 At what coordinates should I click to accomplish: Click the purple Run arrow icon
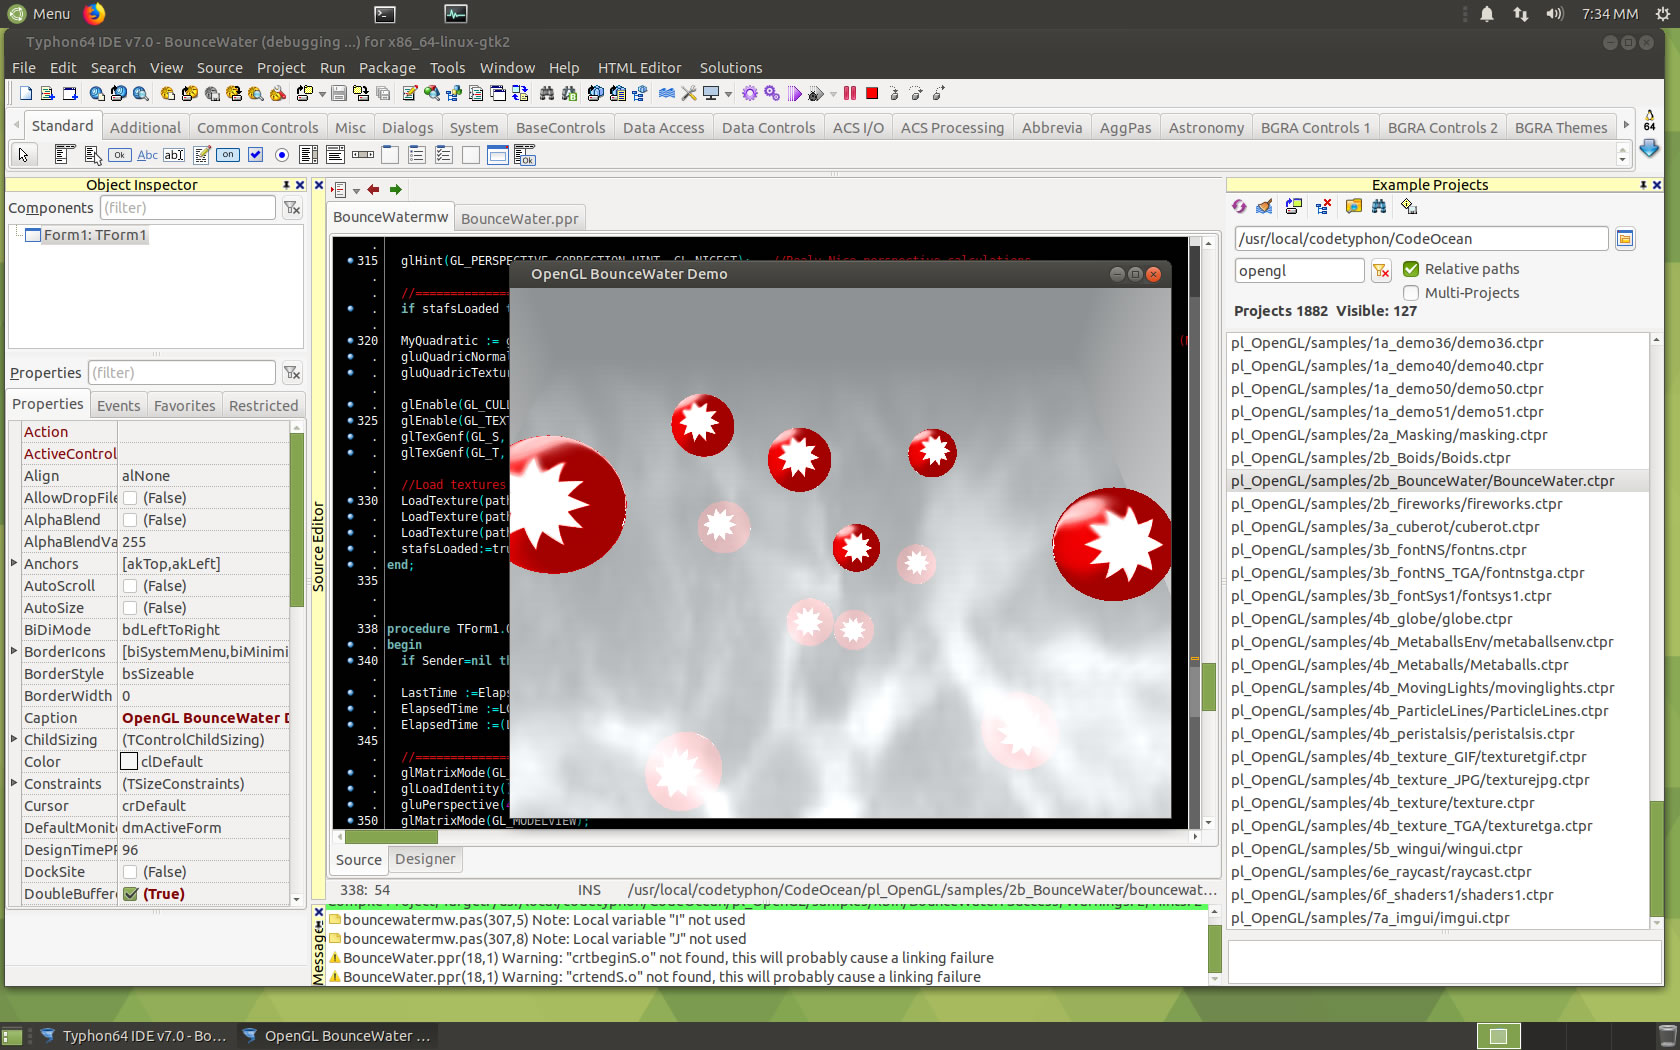794,93
